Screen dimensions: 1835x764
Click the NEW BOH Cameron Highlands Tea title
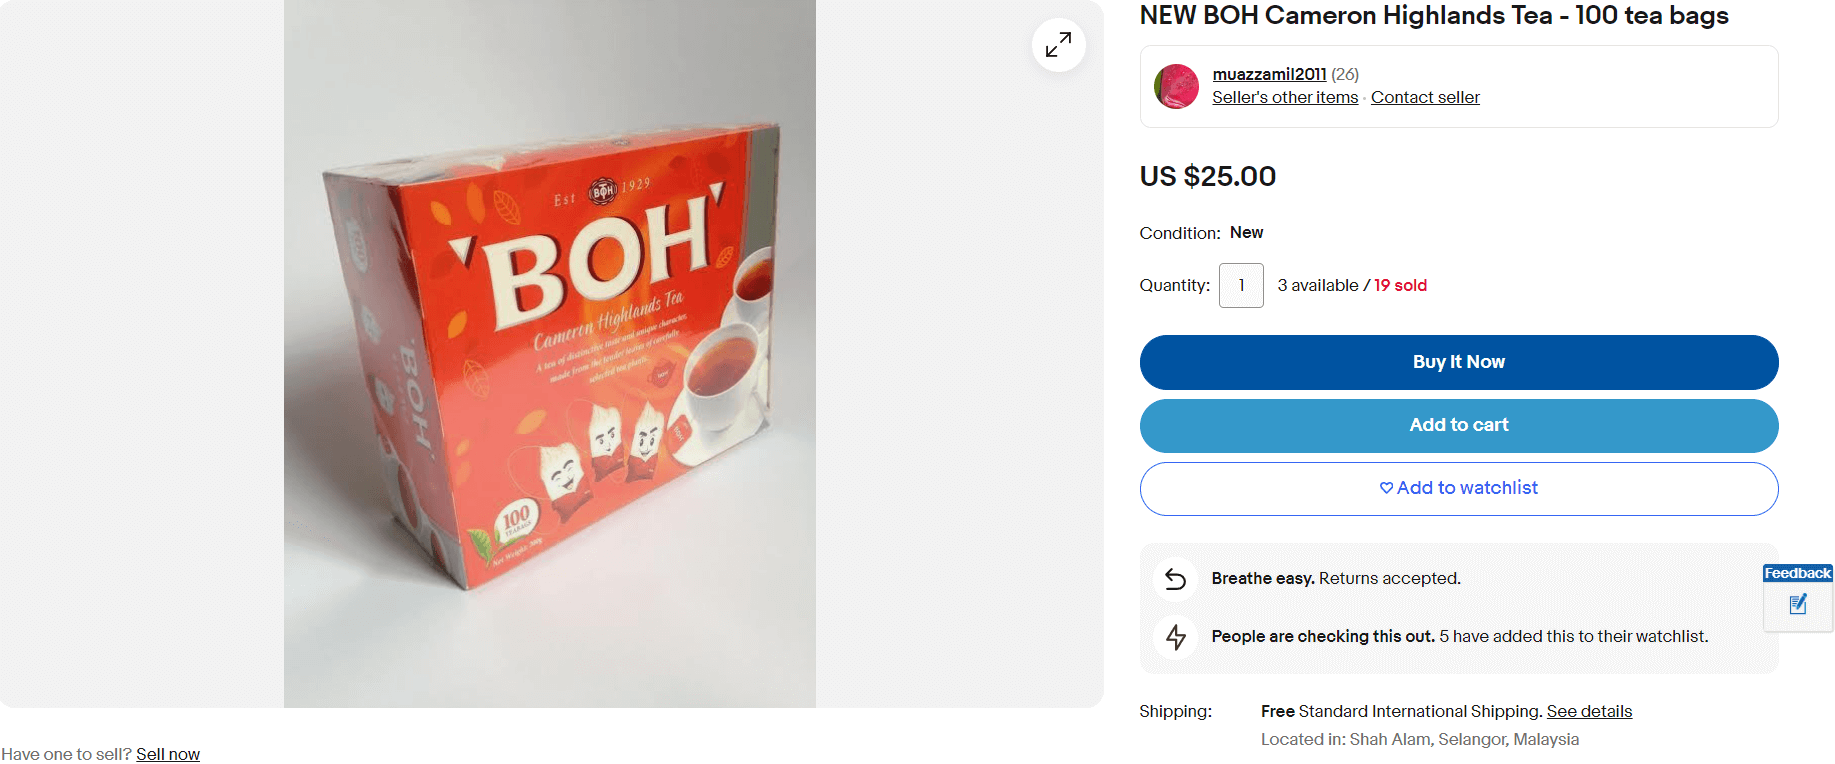click(x=1433, y=16)
